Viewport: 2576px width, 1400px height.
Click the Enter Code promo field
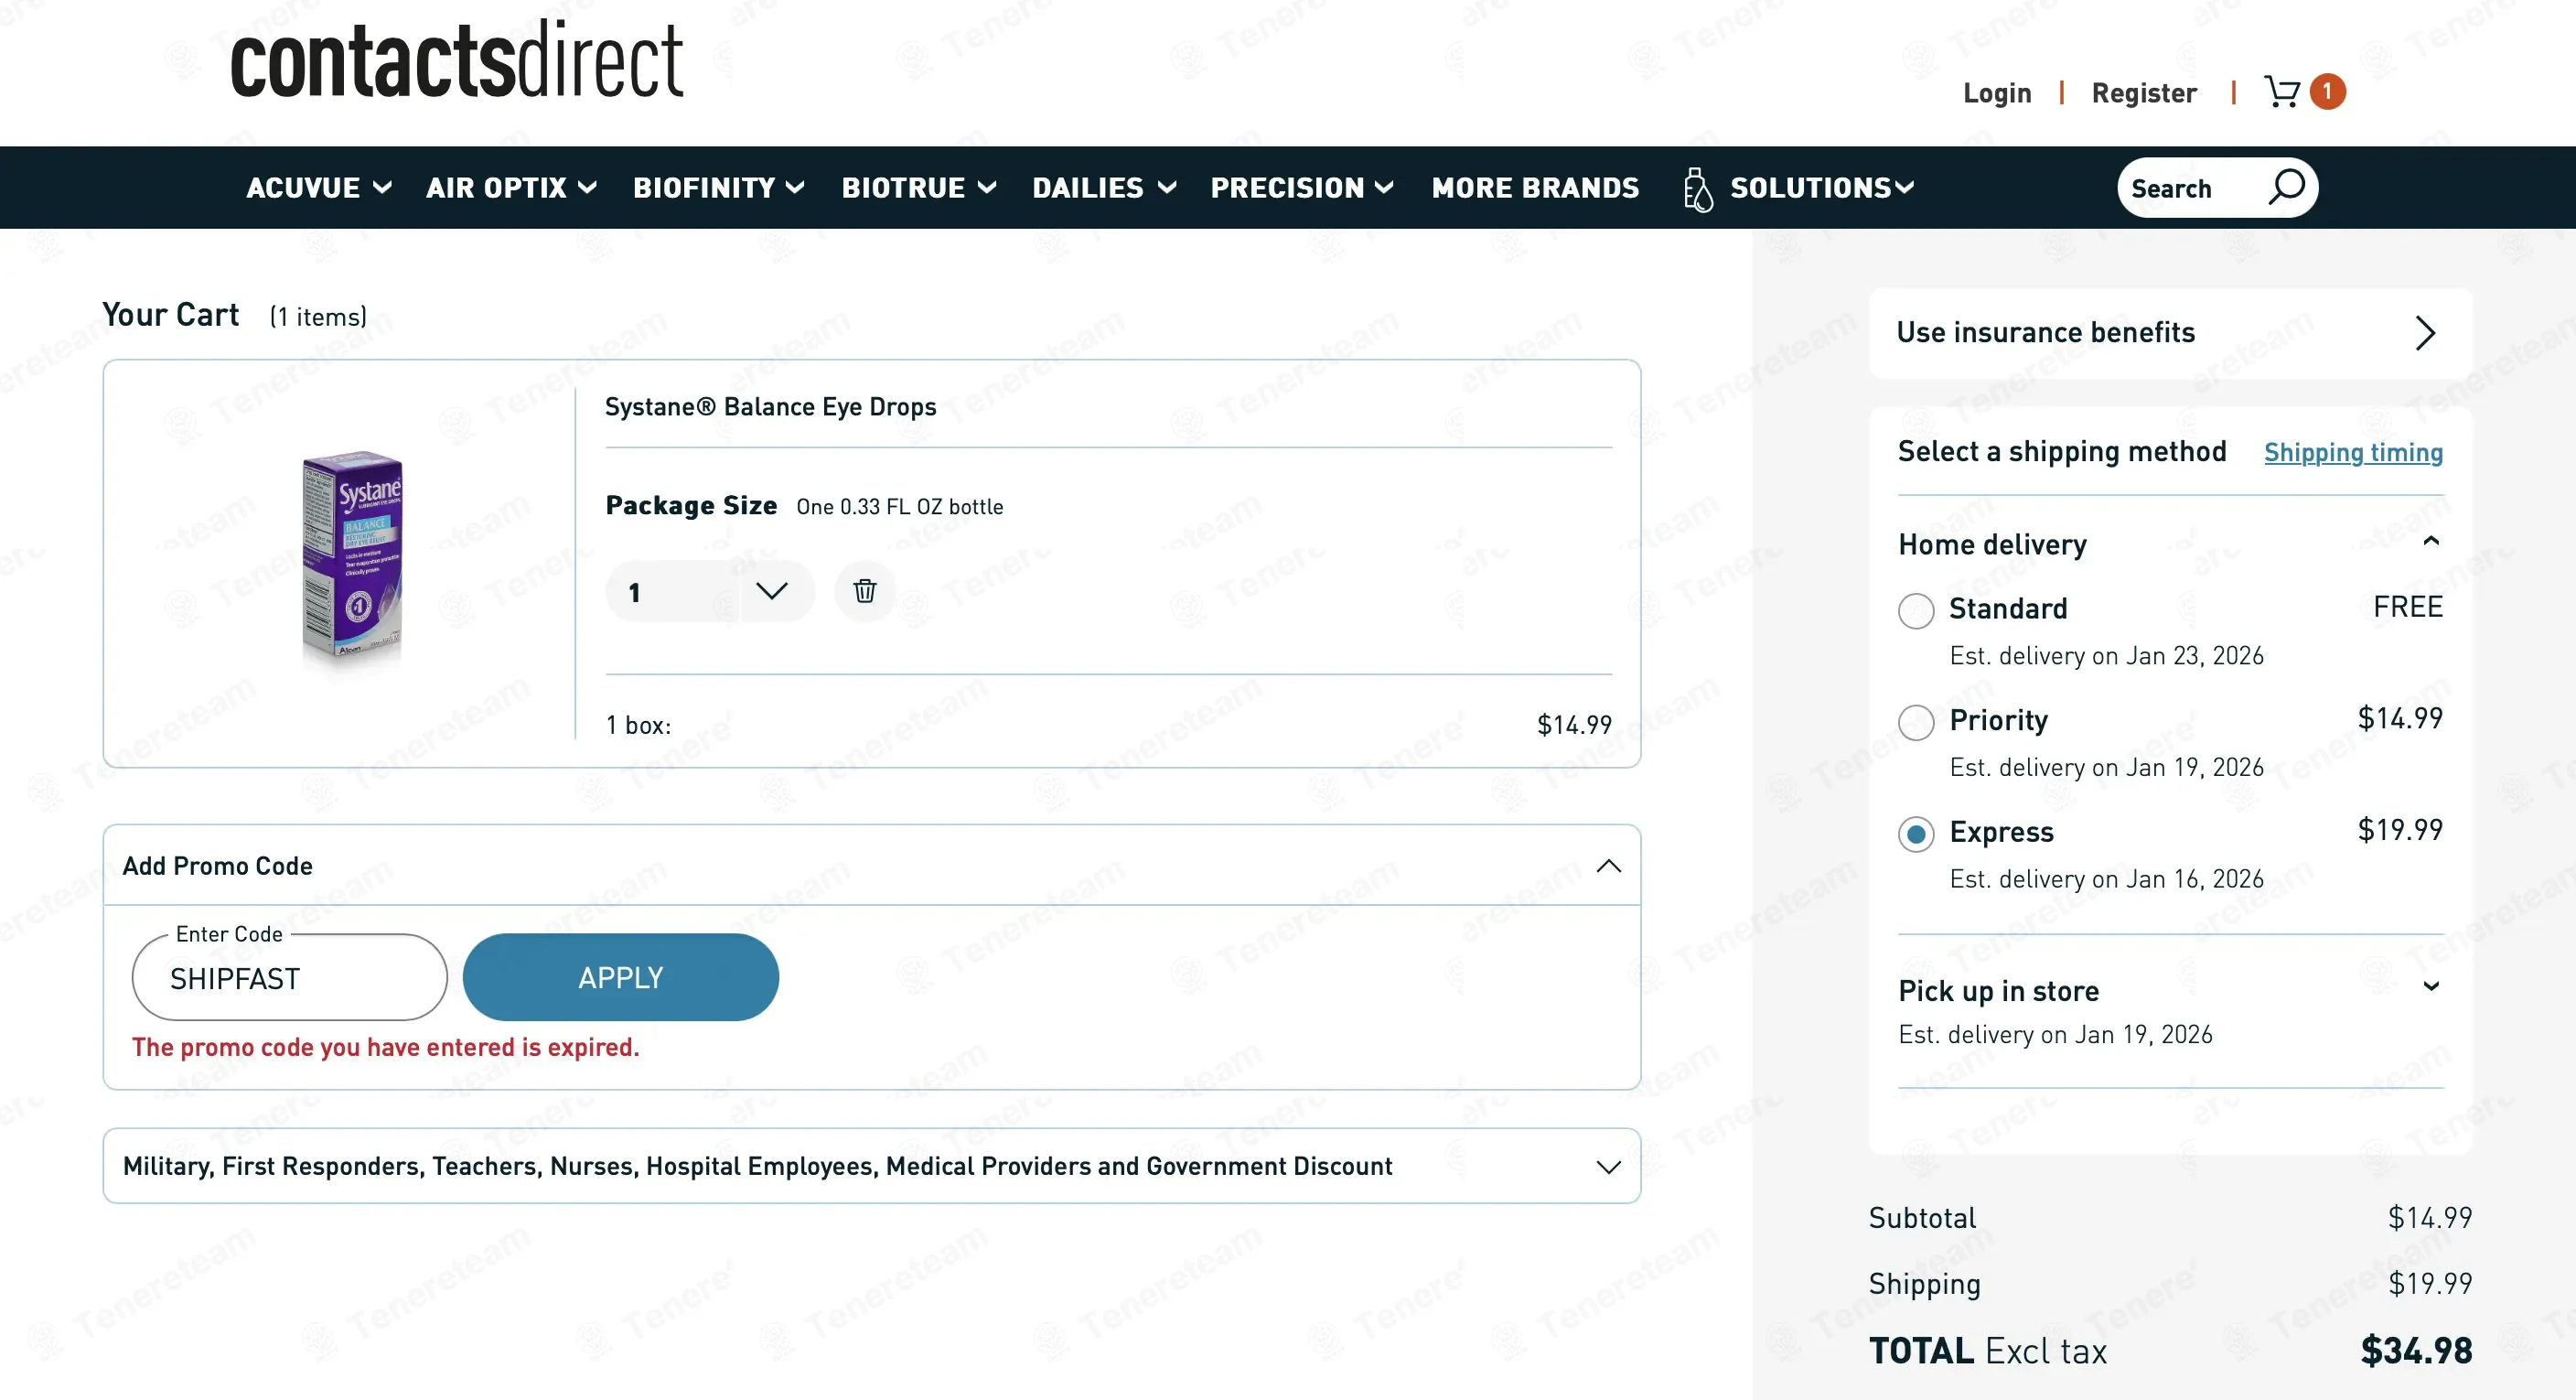click(289, 978)
